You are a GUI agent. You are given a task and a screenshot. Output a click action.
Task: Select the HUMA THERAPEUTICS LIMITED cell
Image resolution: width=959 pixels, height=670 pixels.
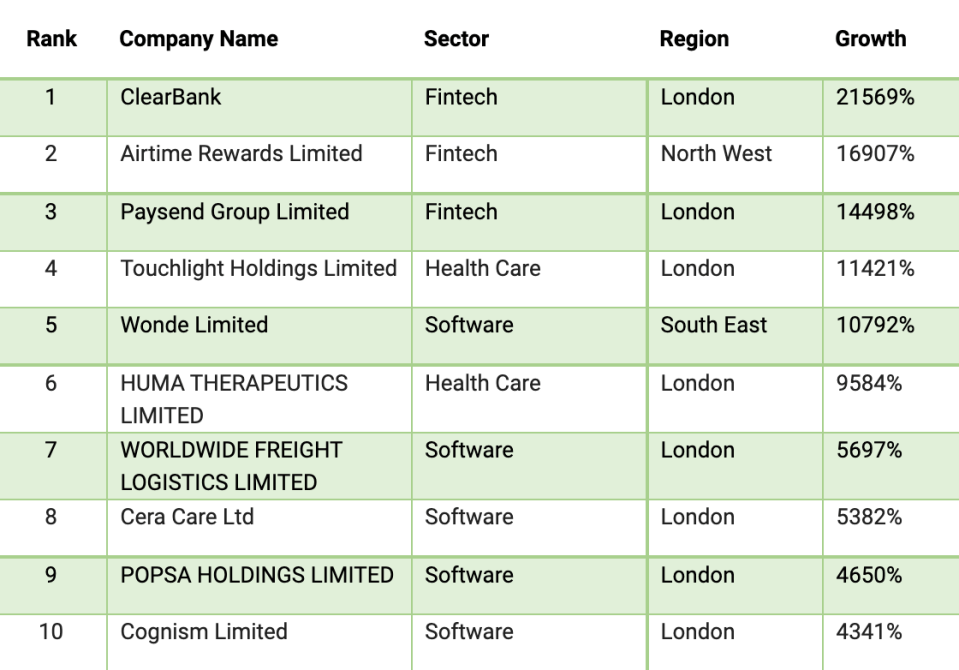[x=234, y=398]
